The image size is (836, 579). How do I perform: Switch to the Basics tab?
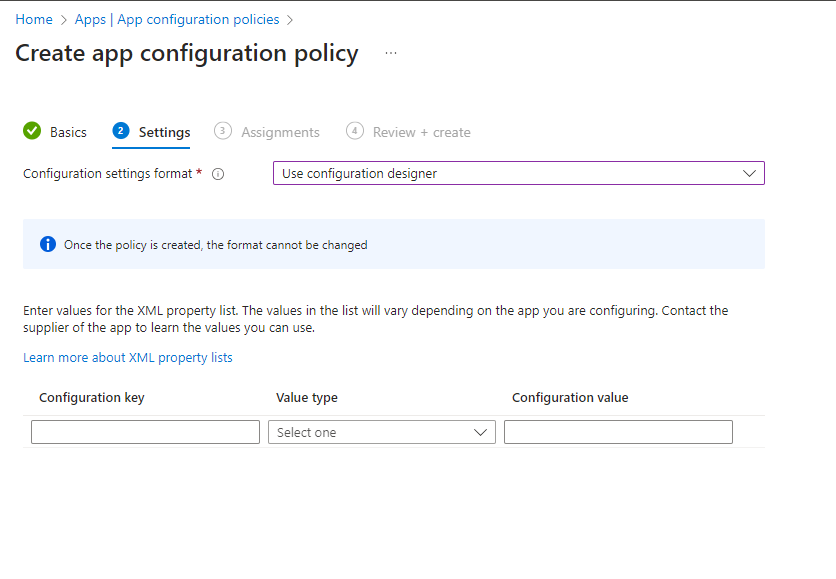point(64,131)
